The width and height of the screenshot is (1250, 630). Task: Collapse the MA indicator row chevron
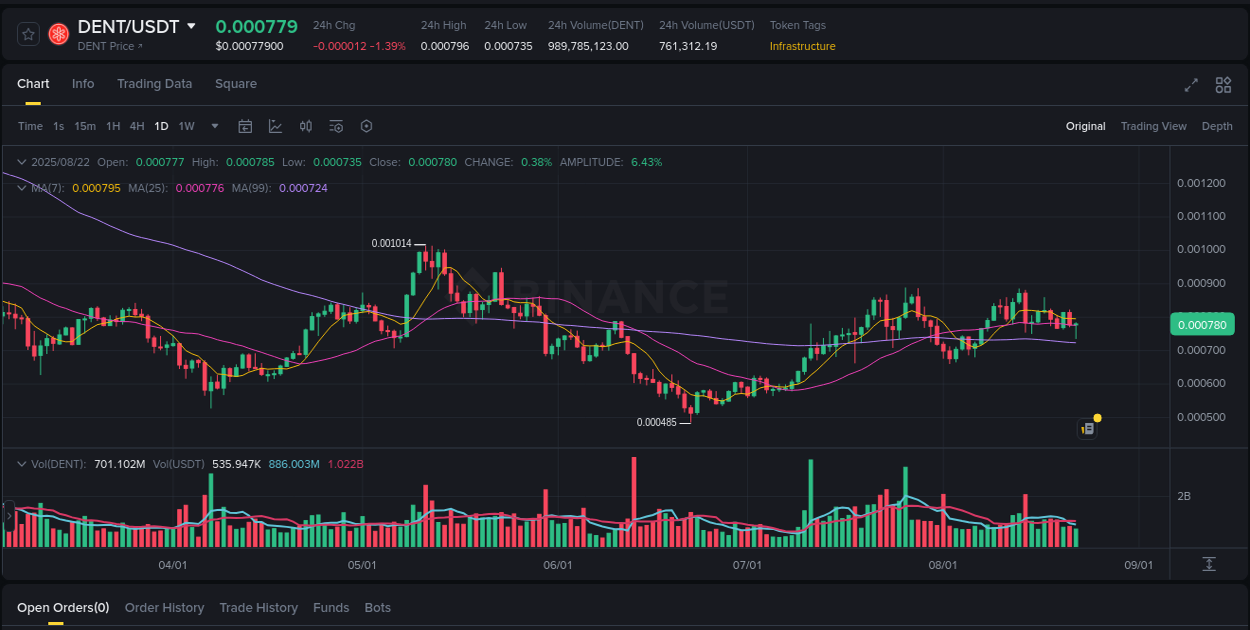(x=20, y=187)
